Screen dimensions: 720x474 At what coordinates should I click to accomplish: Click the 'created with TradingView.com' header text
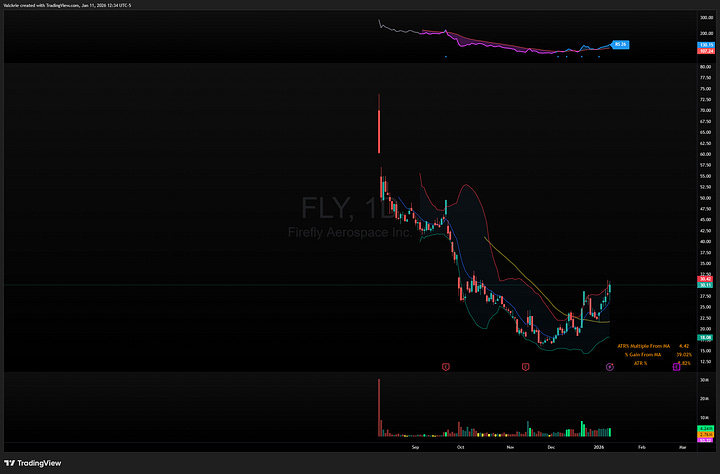click(49, 6)
